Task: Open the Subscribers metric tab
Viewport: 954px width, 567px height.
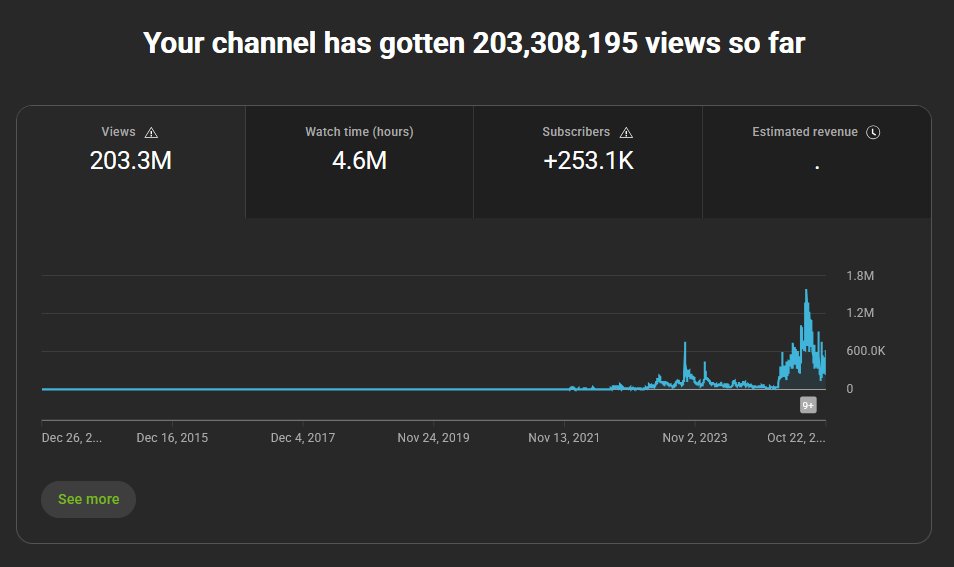Action: [588, 162]
